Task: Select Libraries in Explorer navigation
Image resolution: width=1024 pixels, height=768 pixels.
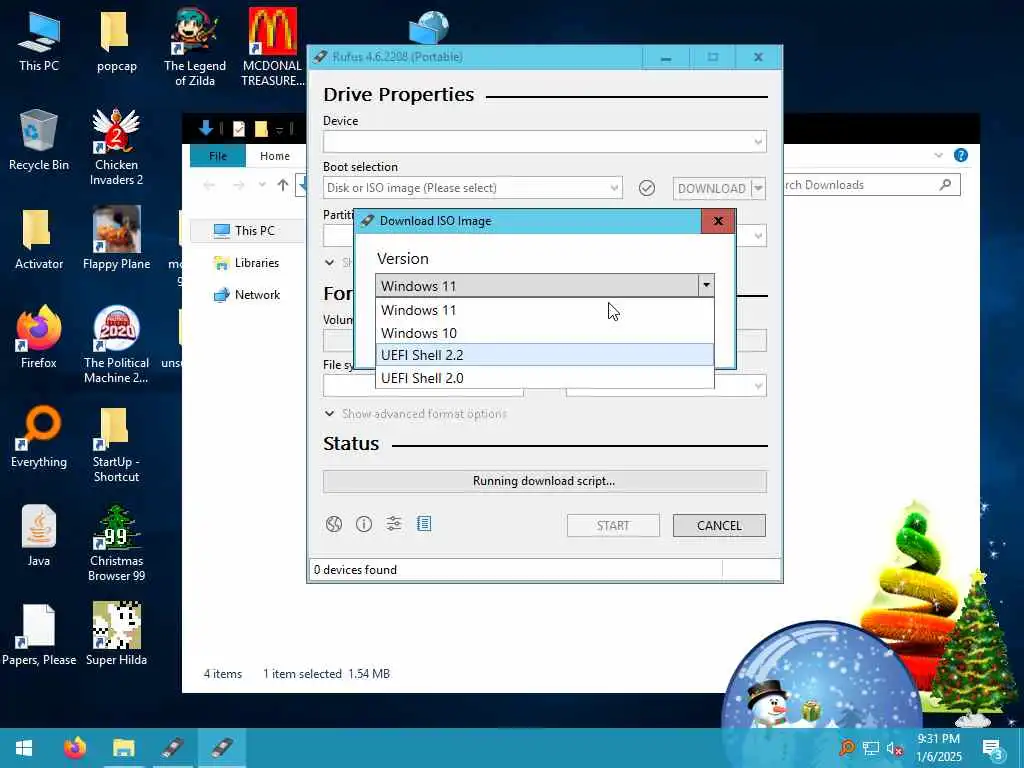Action: coord(246,263)
